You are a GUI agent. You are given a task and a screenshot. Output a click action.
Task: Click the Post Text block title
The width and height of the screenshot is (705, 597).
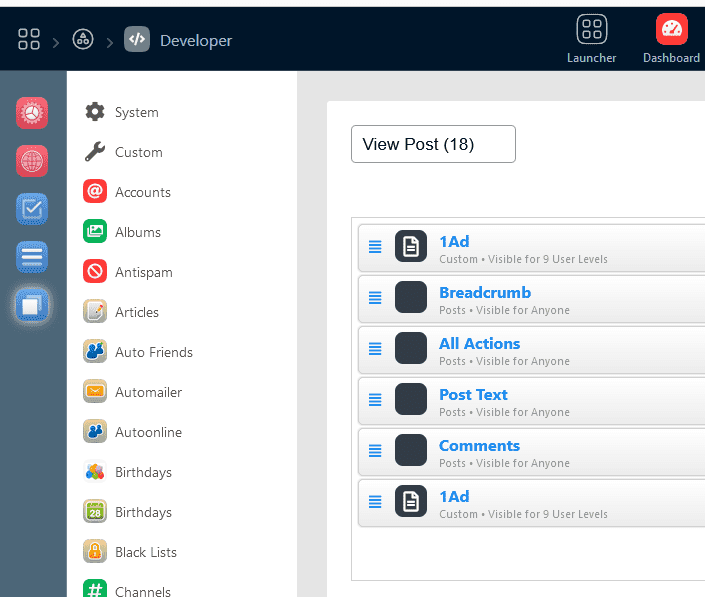click(x=473, y=395)
